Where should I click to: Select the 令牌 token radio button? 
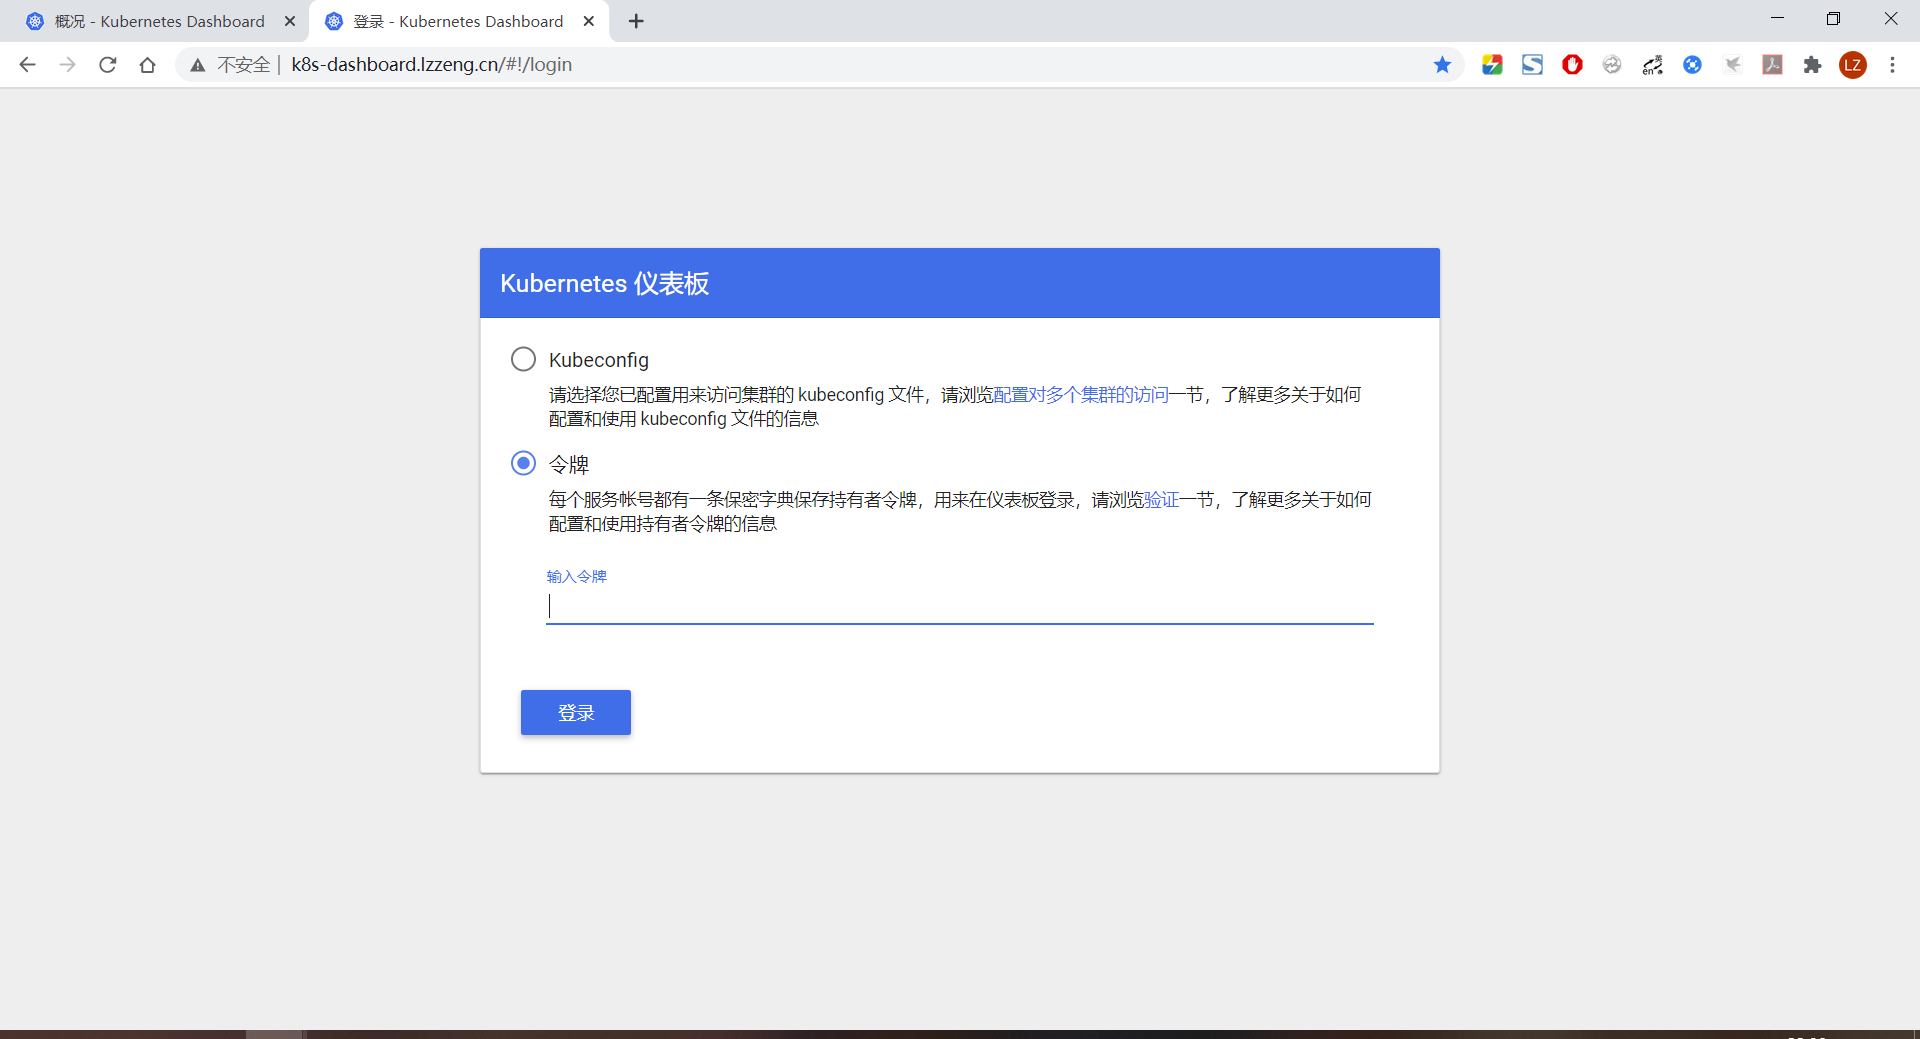[523, 463]
